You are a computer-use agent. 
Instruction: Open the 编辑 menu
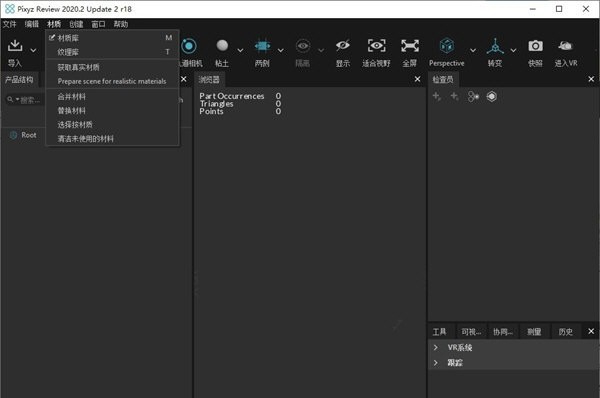pos(32,24)
